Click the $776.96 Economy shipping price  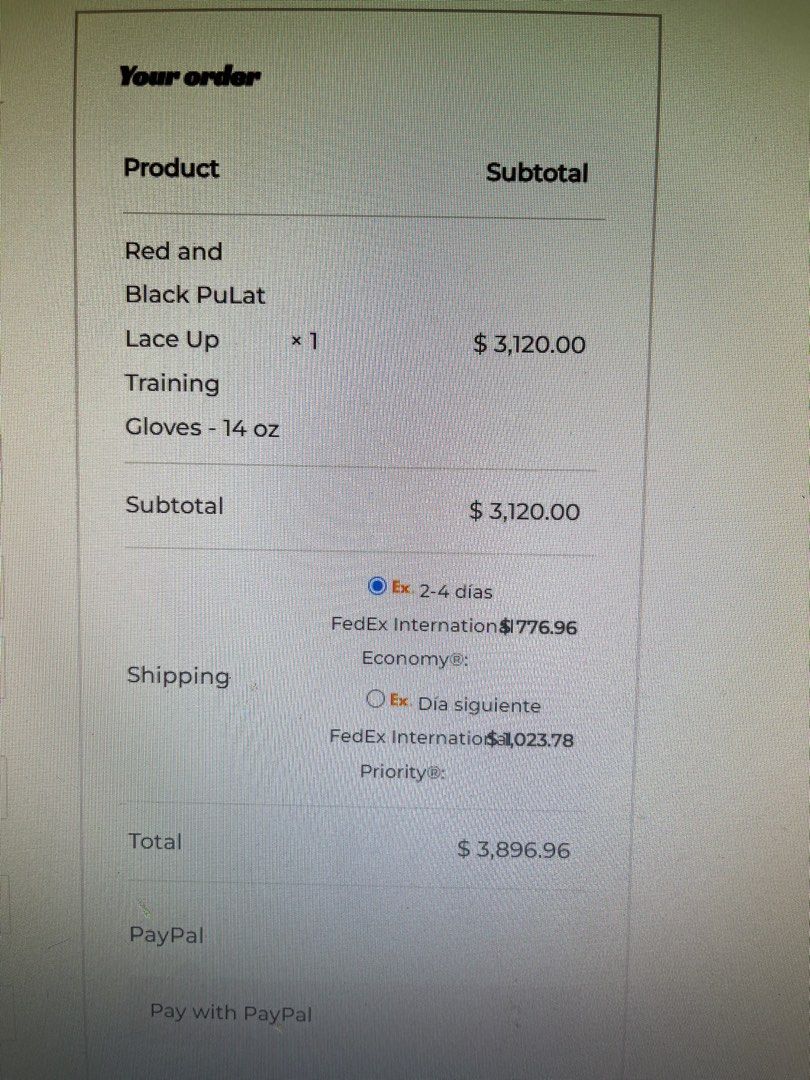click(x=540, y=628)
